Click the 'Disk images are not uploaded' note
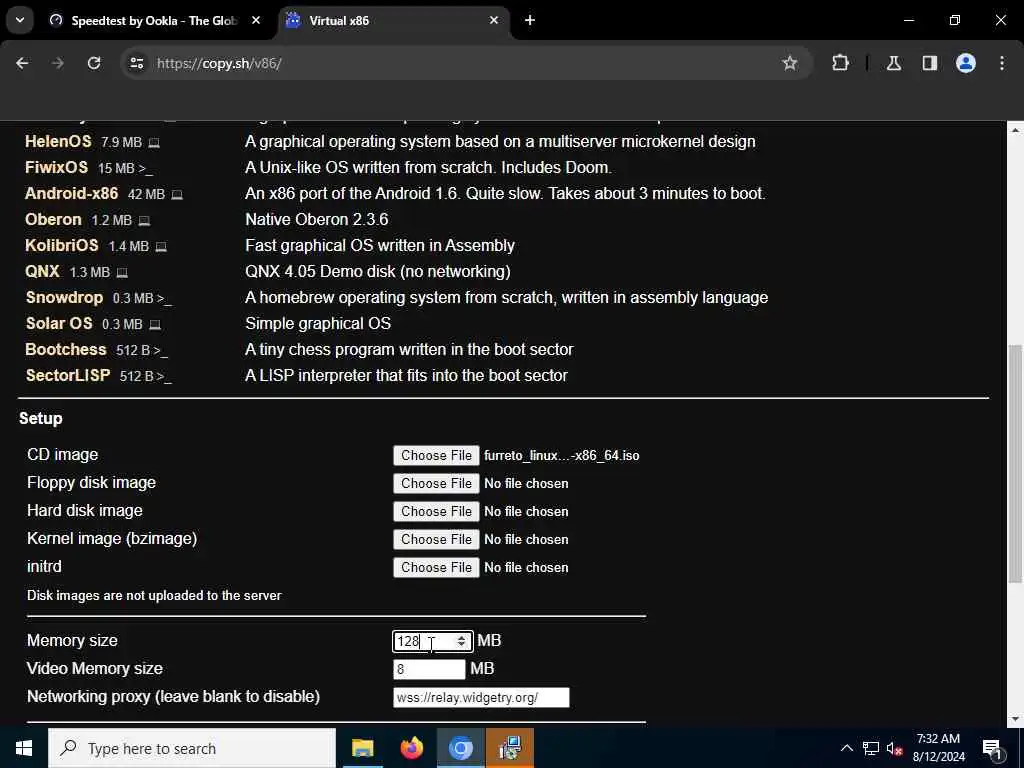Screen dimensions: 1024x768 tap(154, 596)
